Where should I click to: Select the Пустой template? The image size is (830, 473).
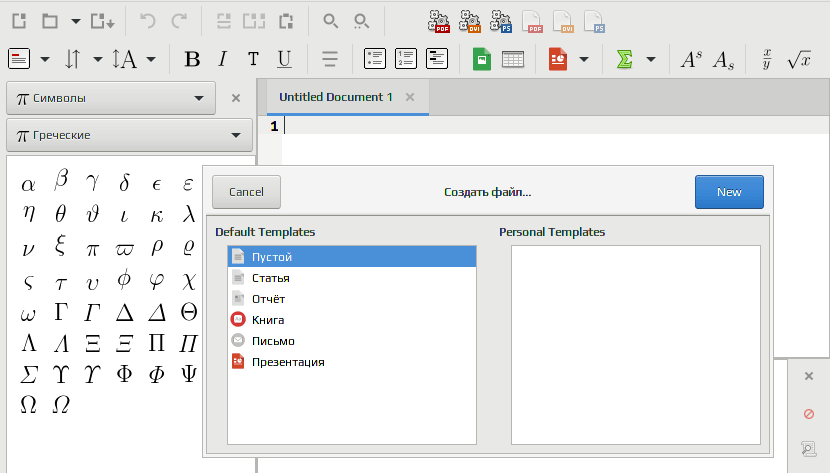pyautogui.click(x=352, y=257)
